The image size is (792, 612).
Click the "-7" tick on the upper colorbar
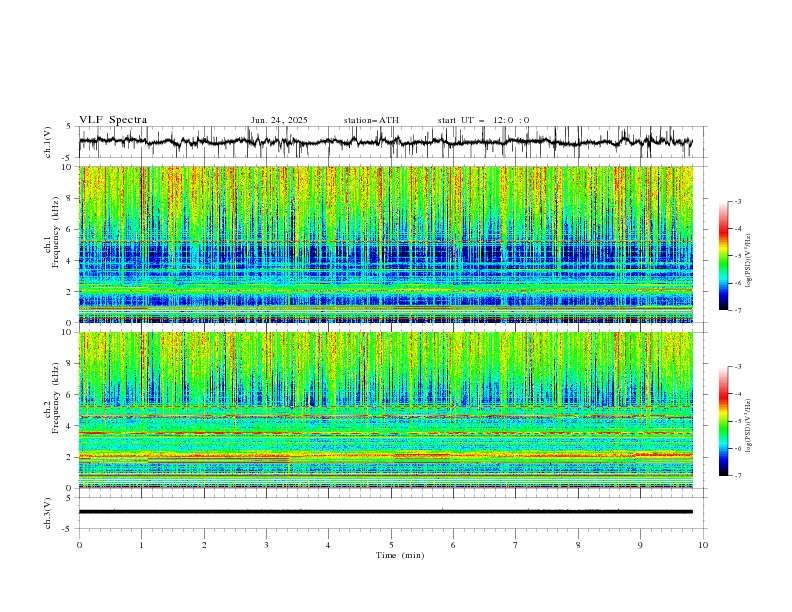tap(738, 311)
